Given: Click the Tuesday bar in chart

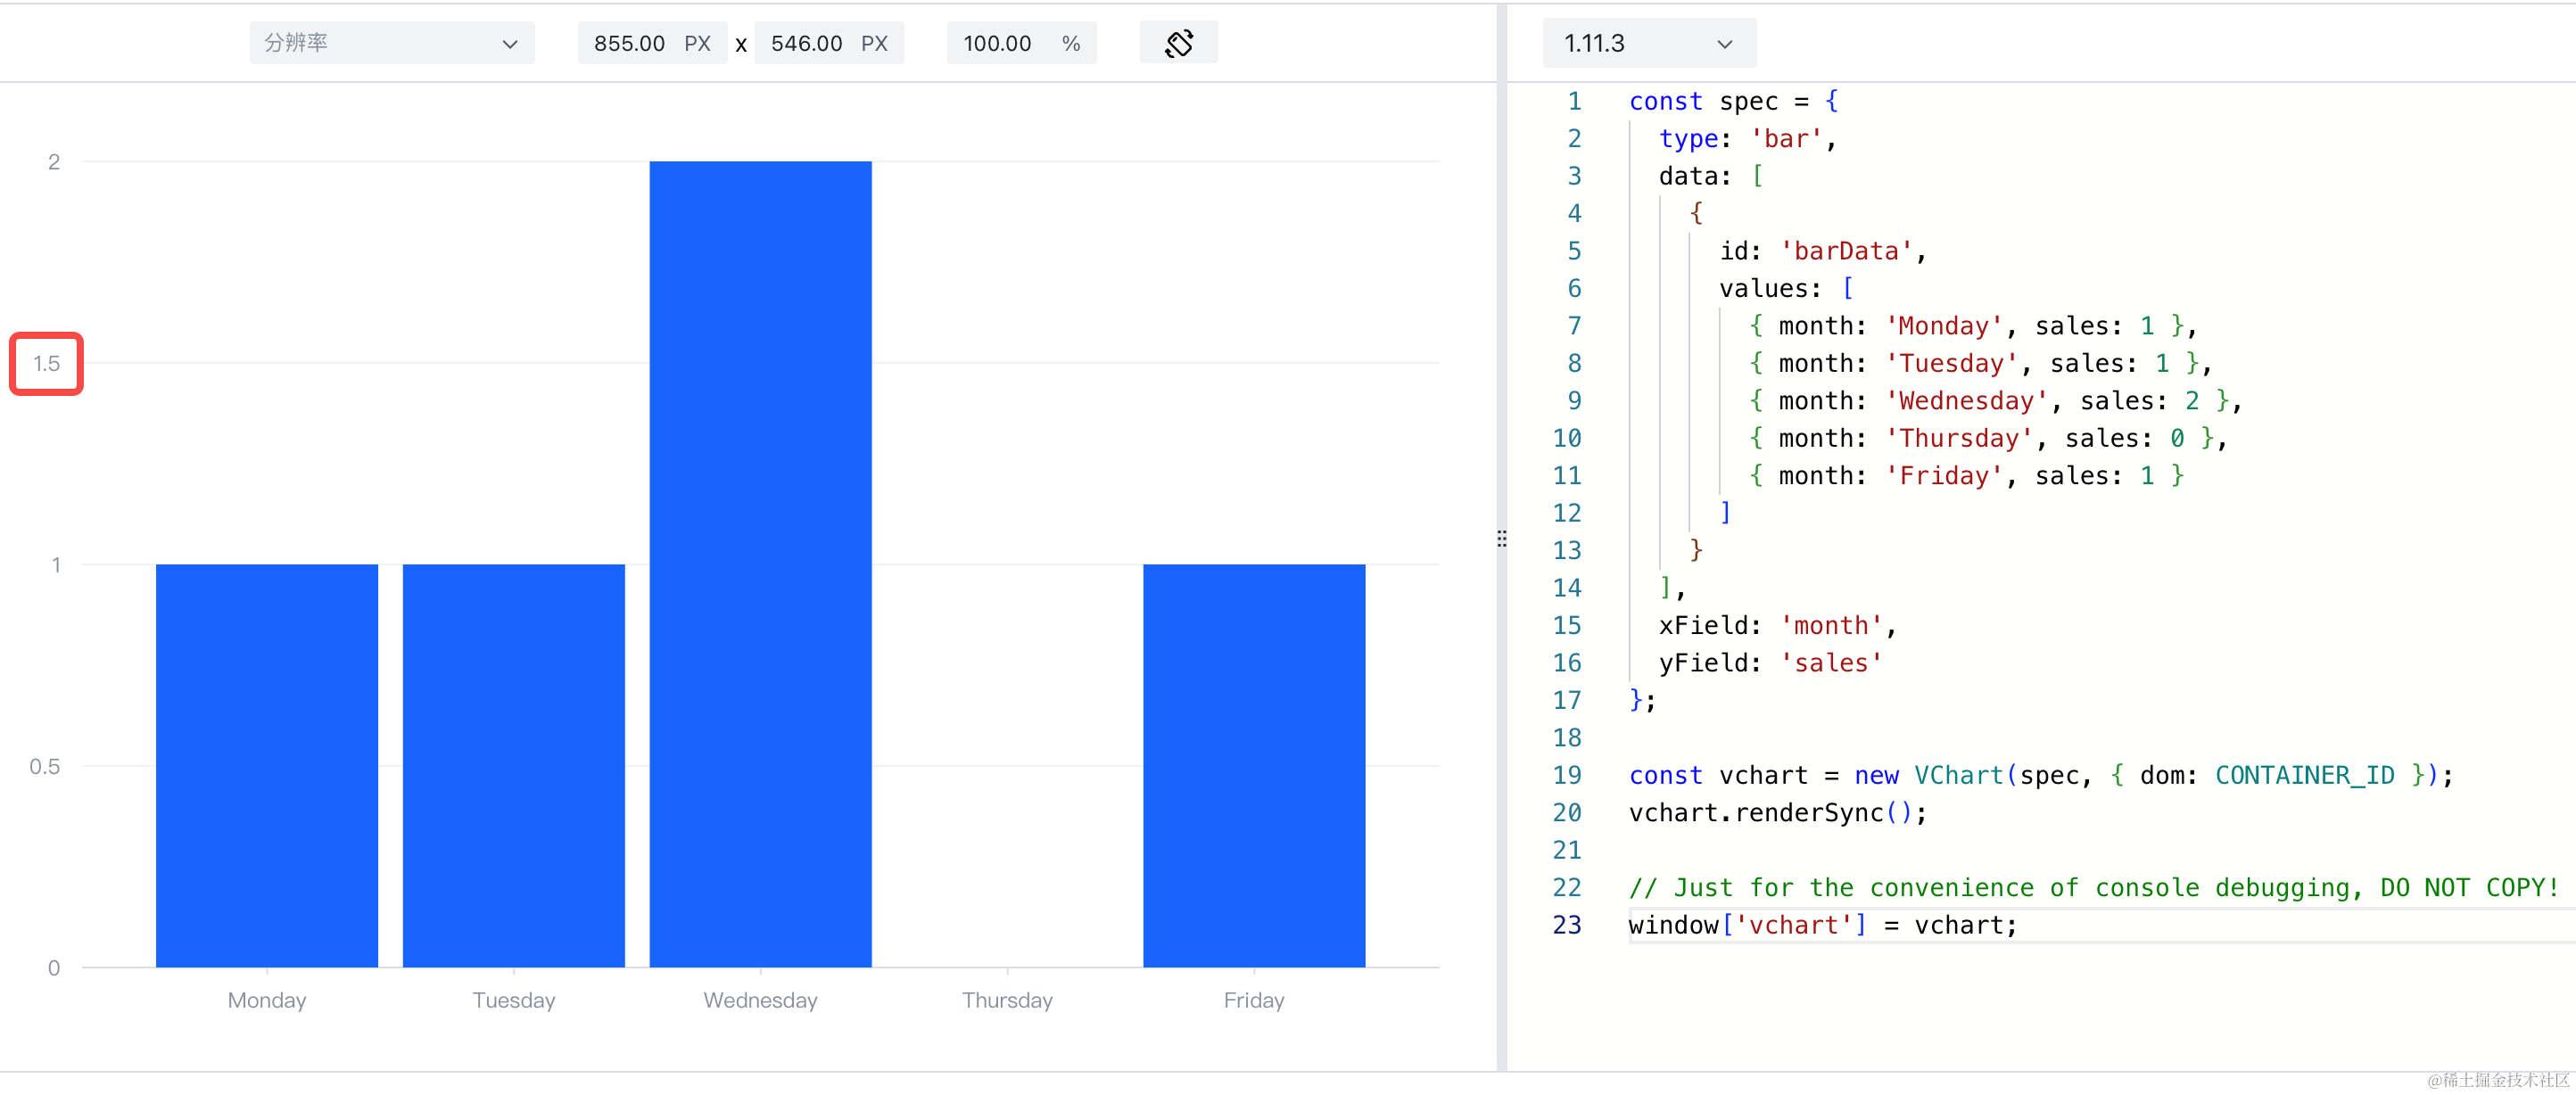Looking at the screenshot, I should pos(513,765).
